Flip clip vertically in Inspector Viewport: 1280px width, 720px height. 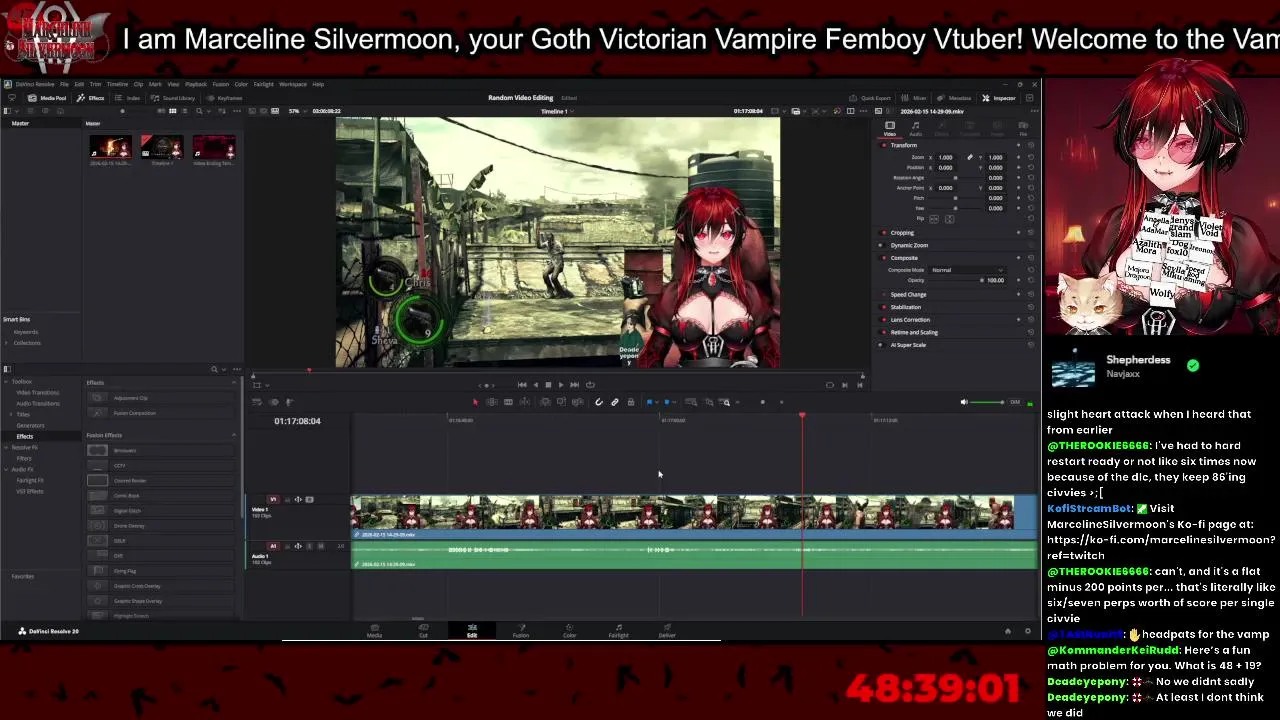(x=949, y=219)
